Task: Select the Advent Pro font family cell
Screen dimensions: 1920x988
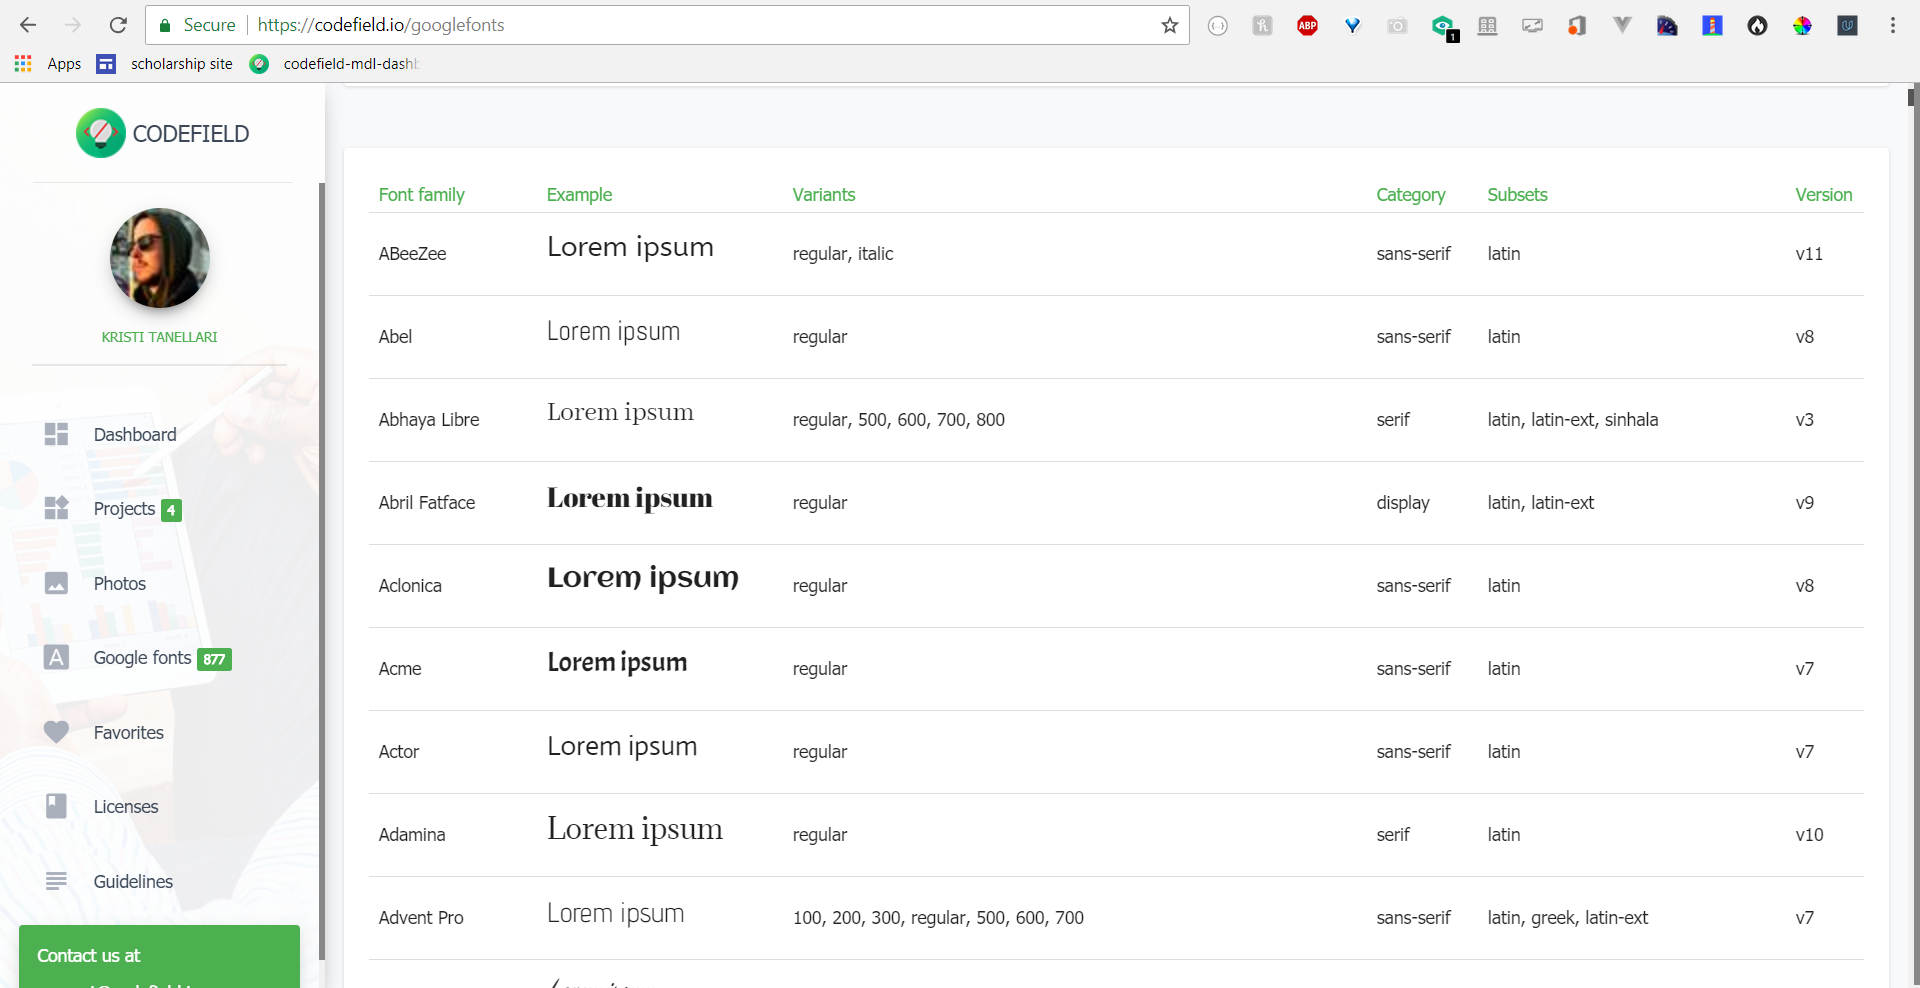Action: [421, 918]
